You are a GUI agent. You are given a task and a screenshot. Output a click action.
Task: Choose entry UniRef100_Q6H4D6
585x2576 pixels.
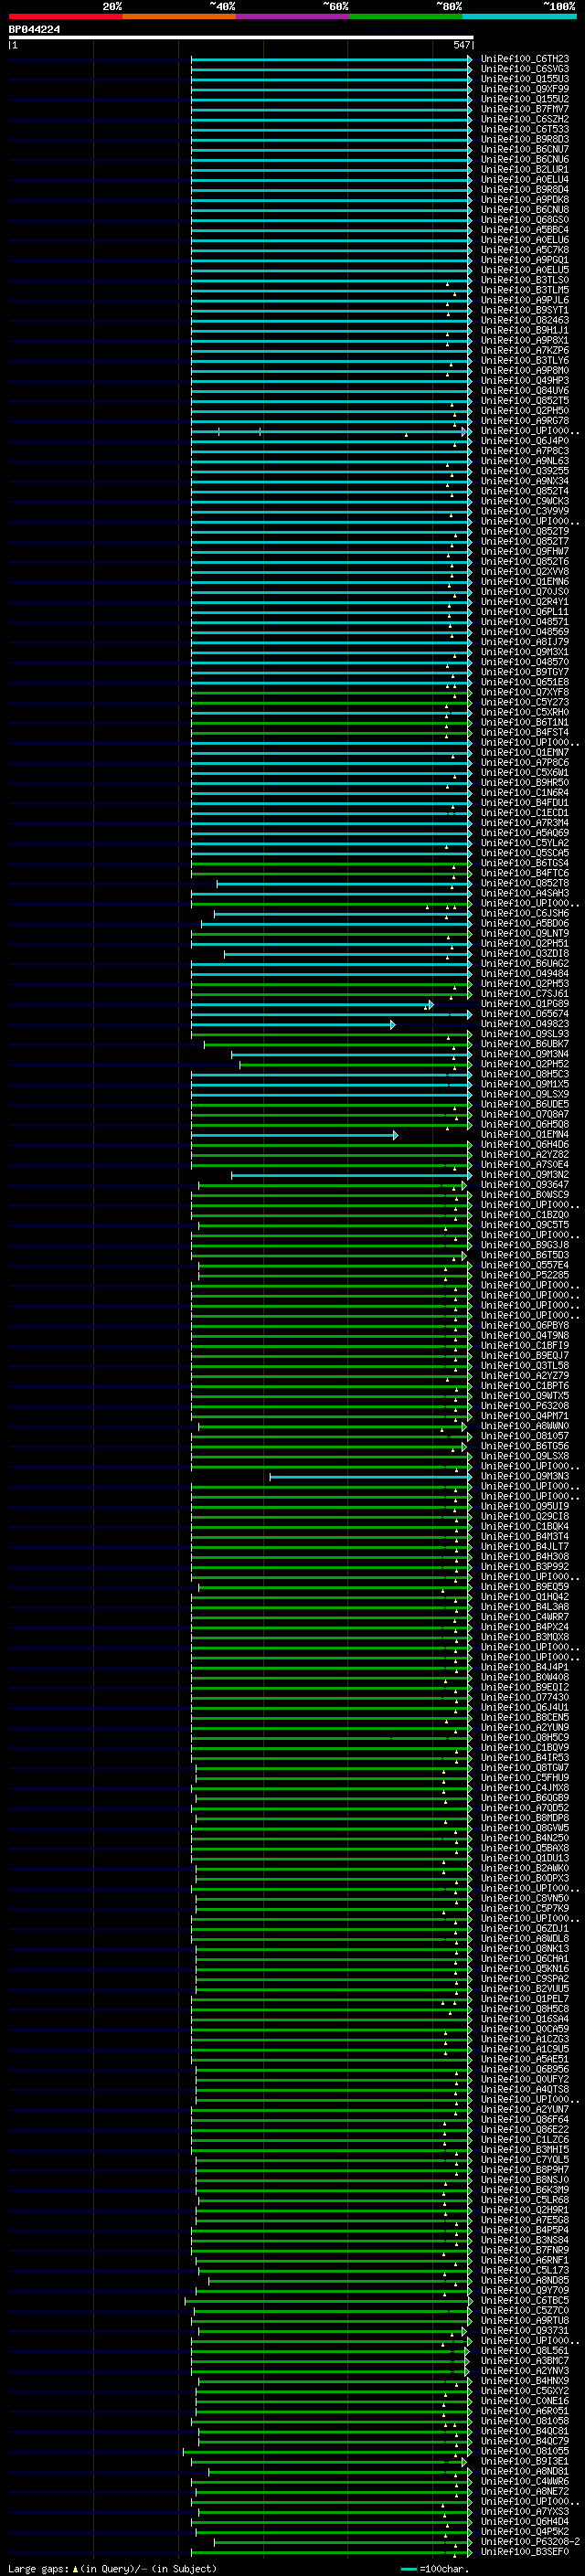click(525, 1145)
